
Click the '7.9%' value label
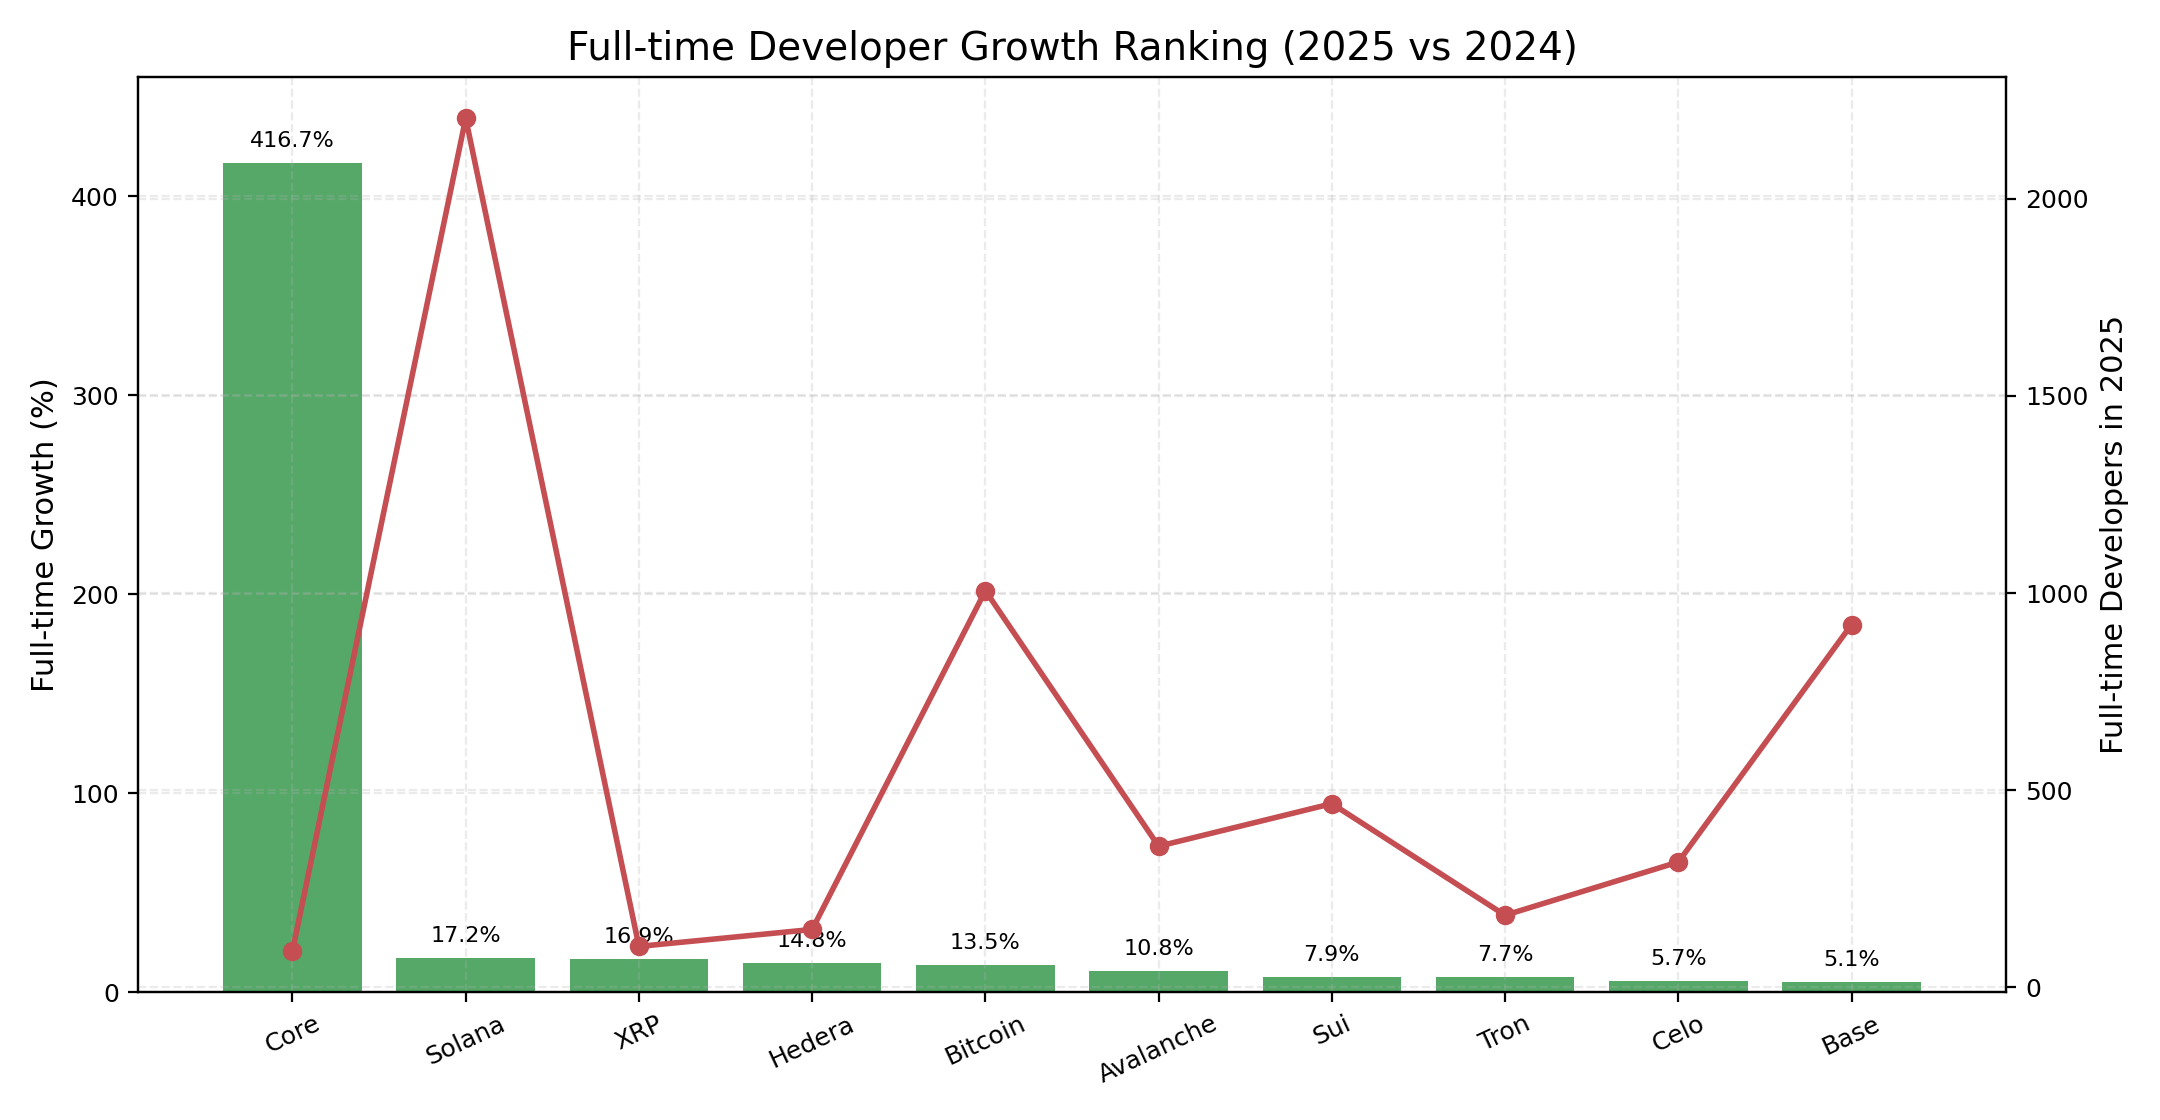[x=1331, y=954]
